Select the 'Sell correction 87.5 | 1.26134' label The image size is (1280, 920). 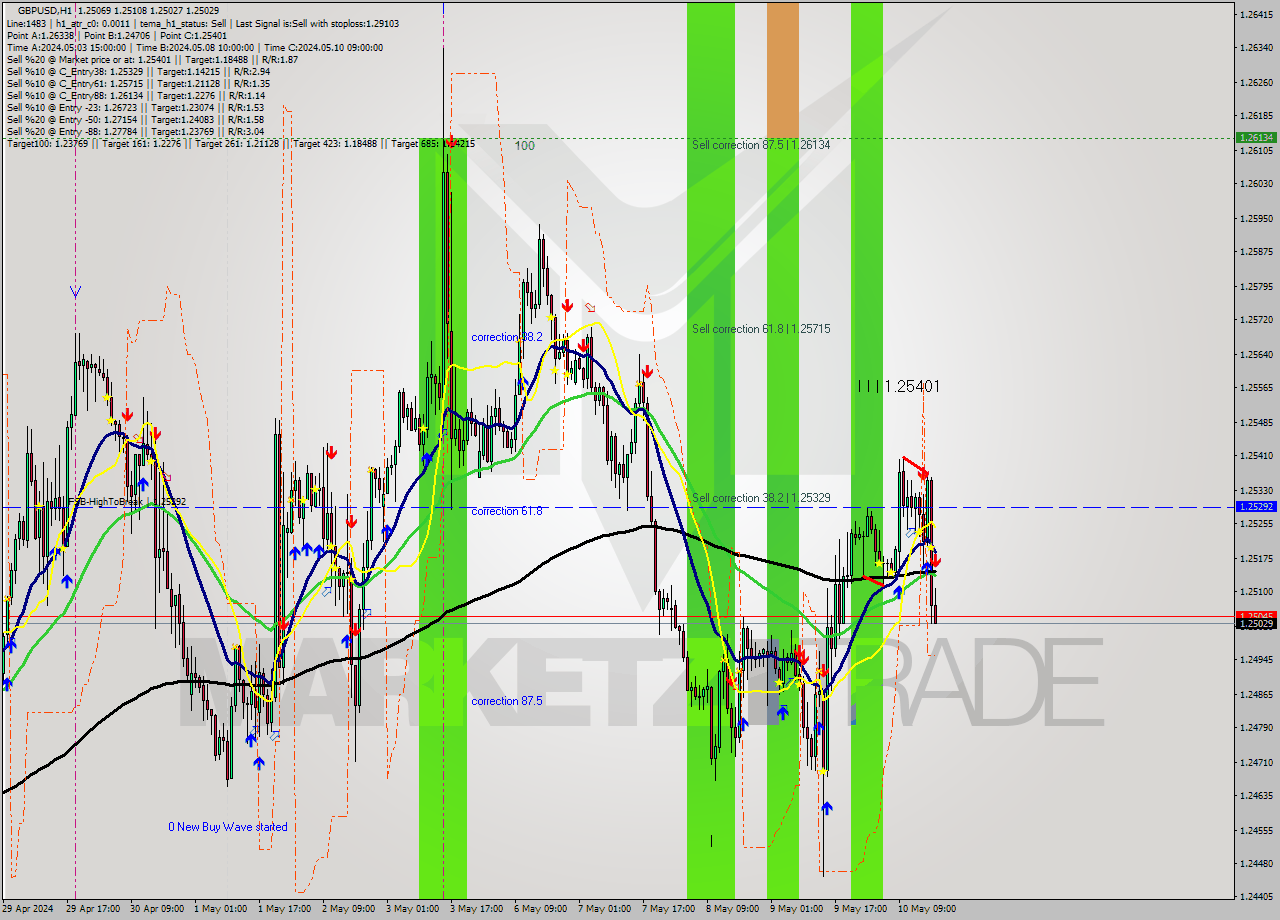[761, 145]
